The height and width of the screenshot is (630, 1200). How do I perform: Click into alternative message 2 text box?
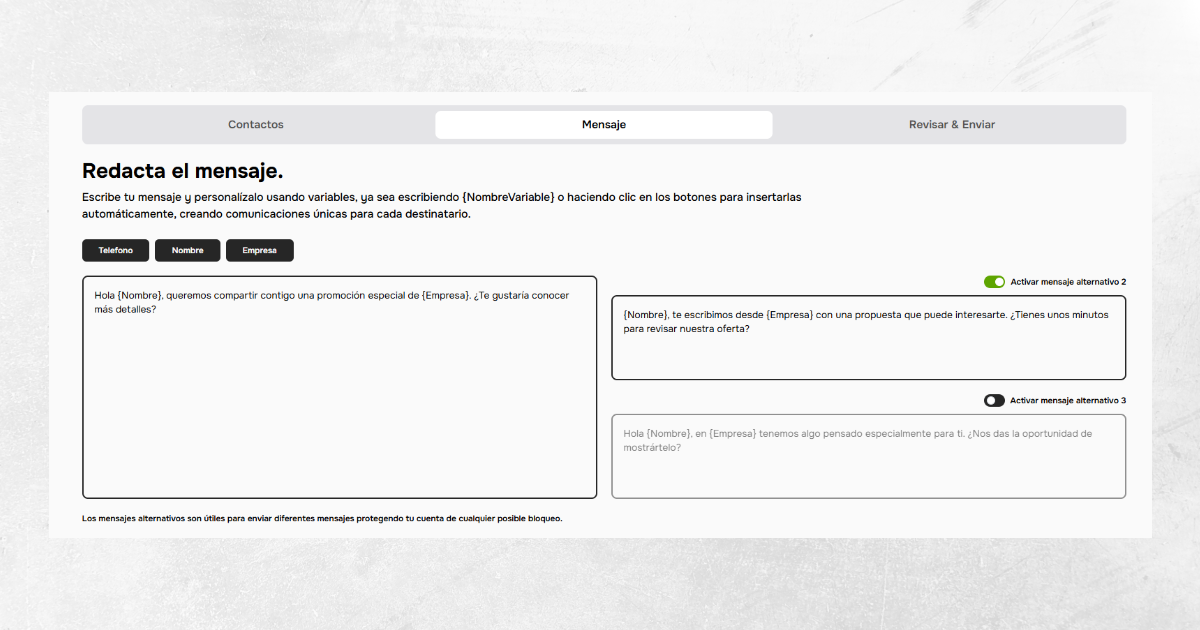pos(868,352)
